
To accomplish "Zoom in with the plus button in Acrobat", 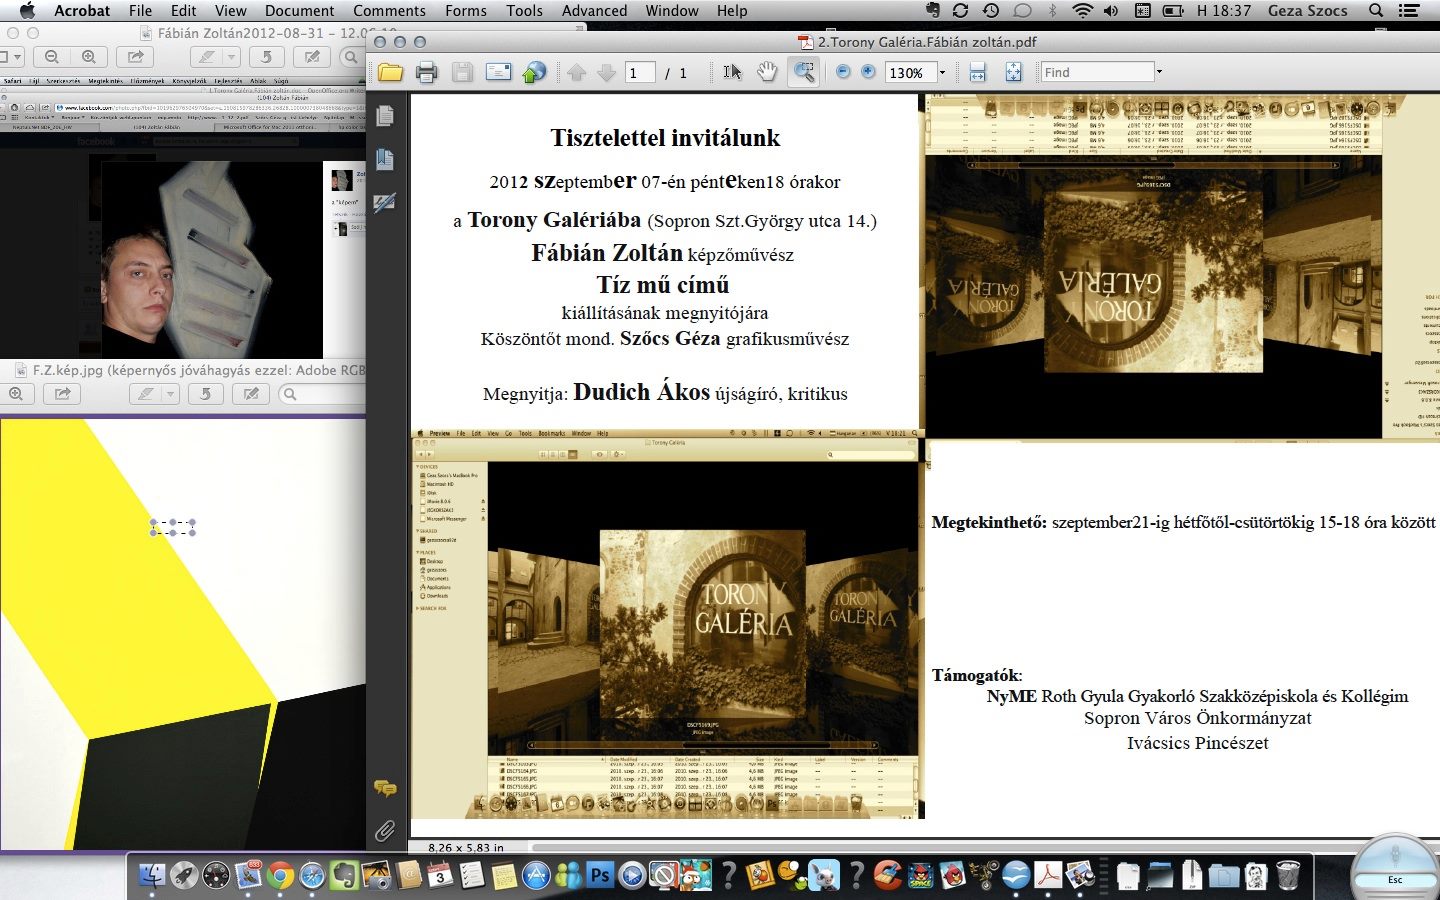I will (868, 72).
